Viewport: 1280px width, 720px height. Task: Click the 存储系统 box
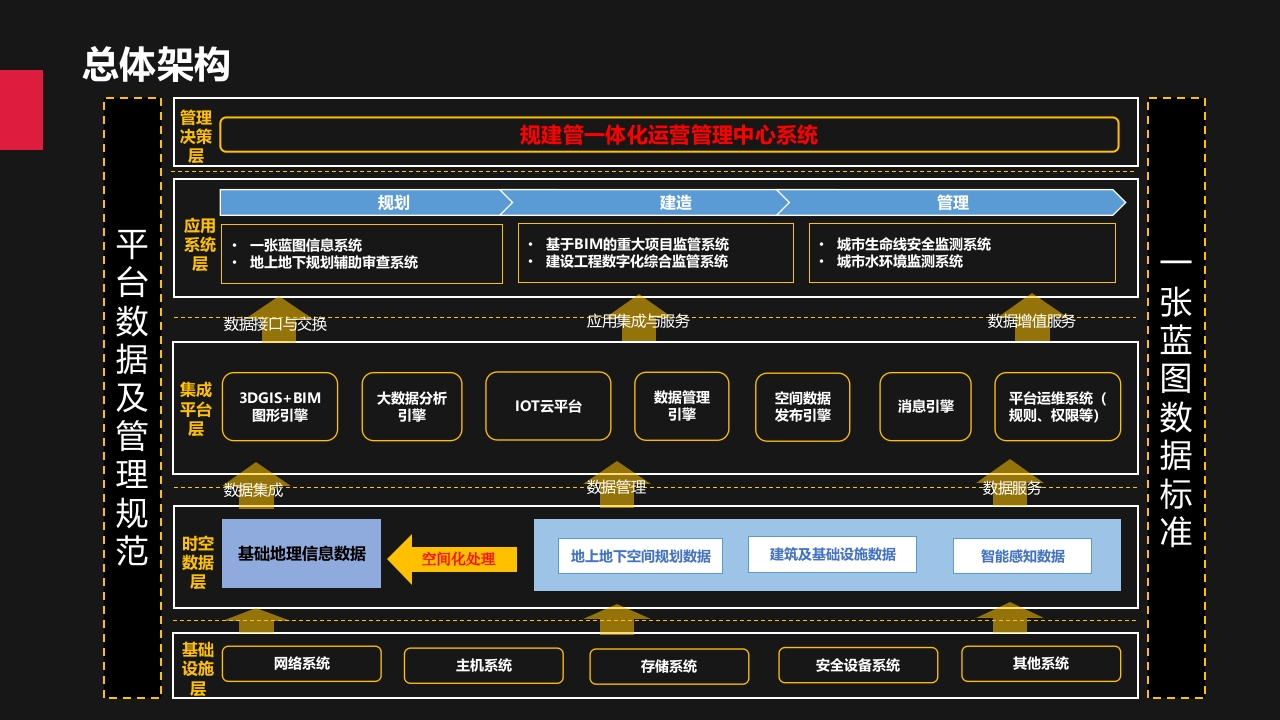tap(669, 666)
